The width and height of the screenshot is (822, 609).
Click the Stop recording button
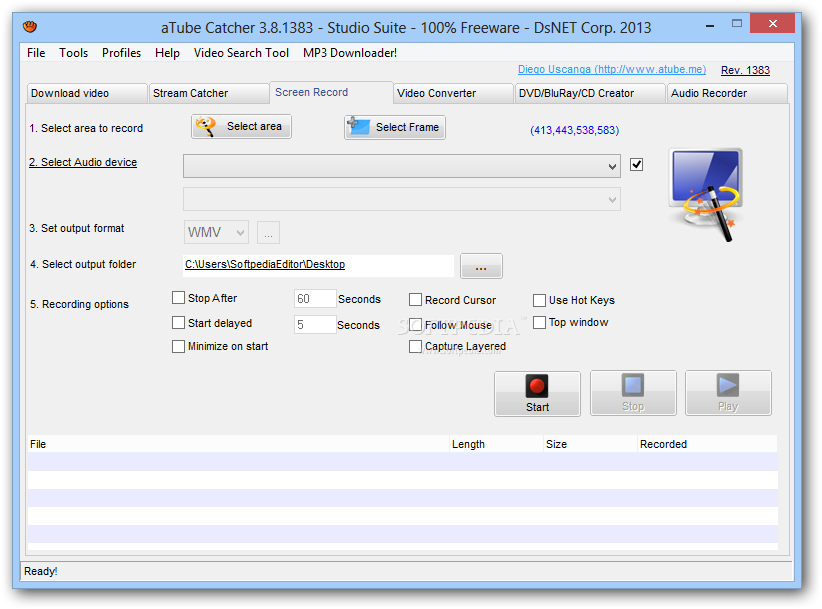(633, 393)
